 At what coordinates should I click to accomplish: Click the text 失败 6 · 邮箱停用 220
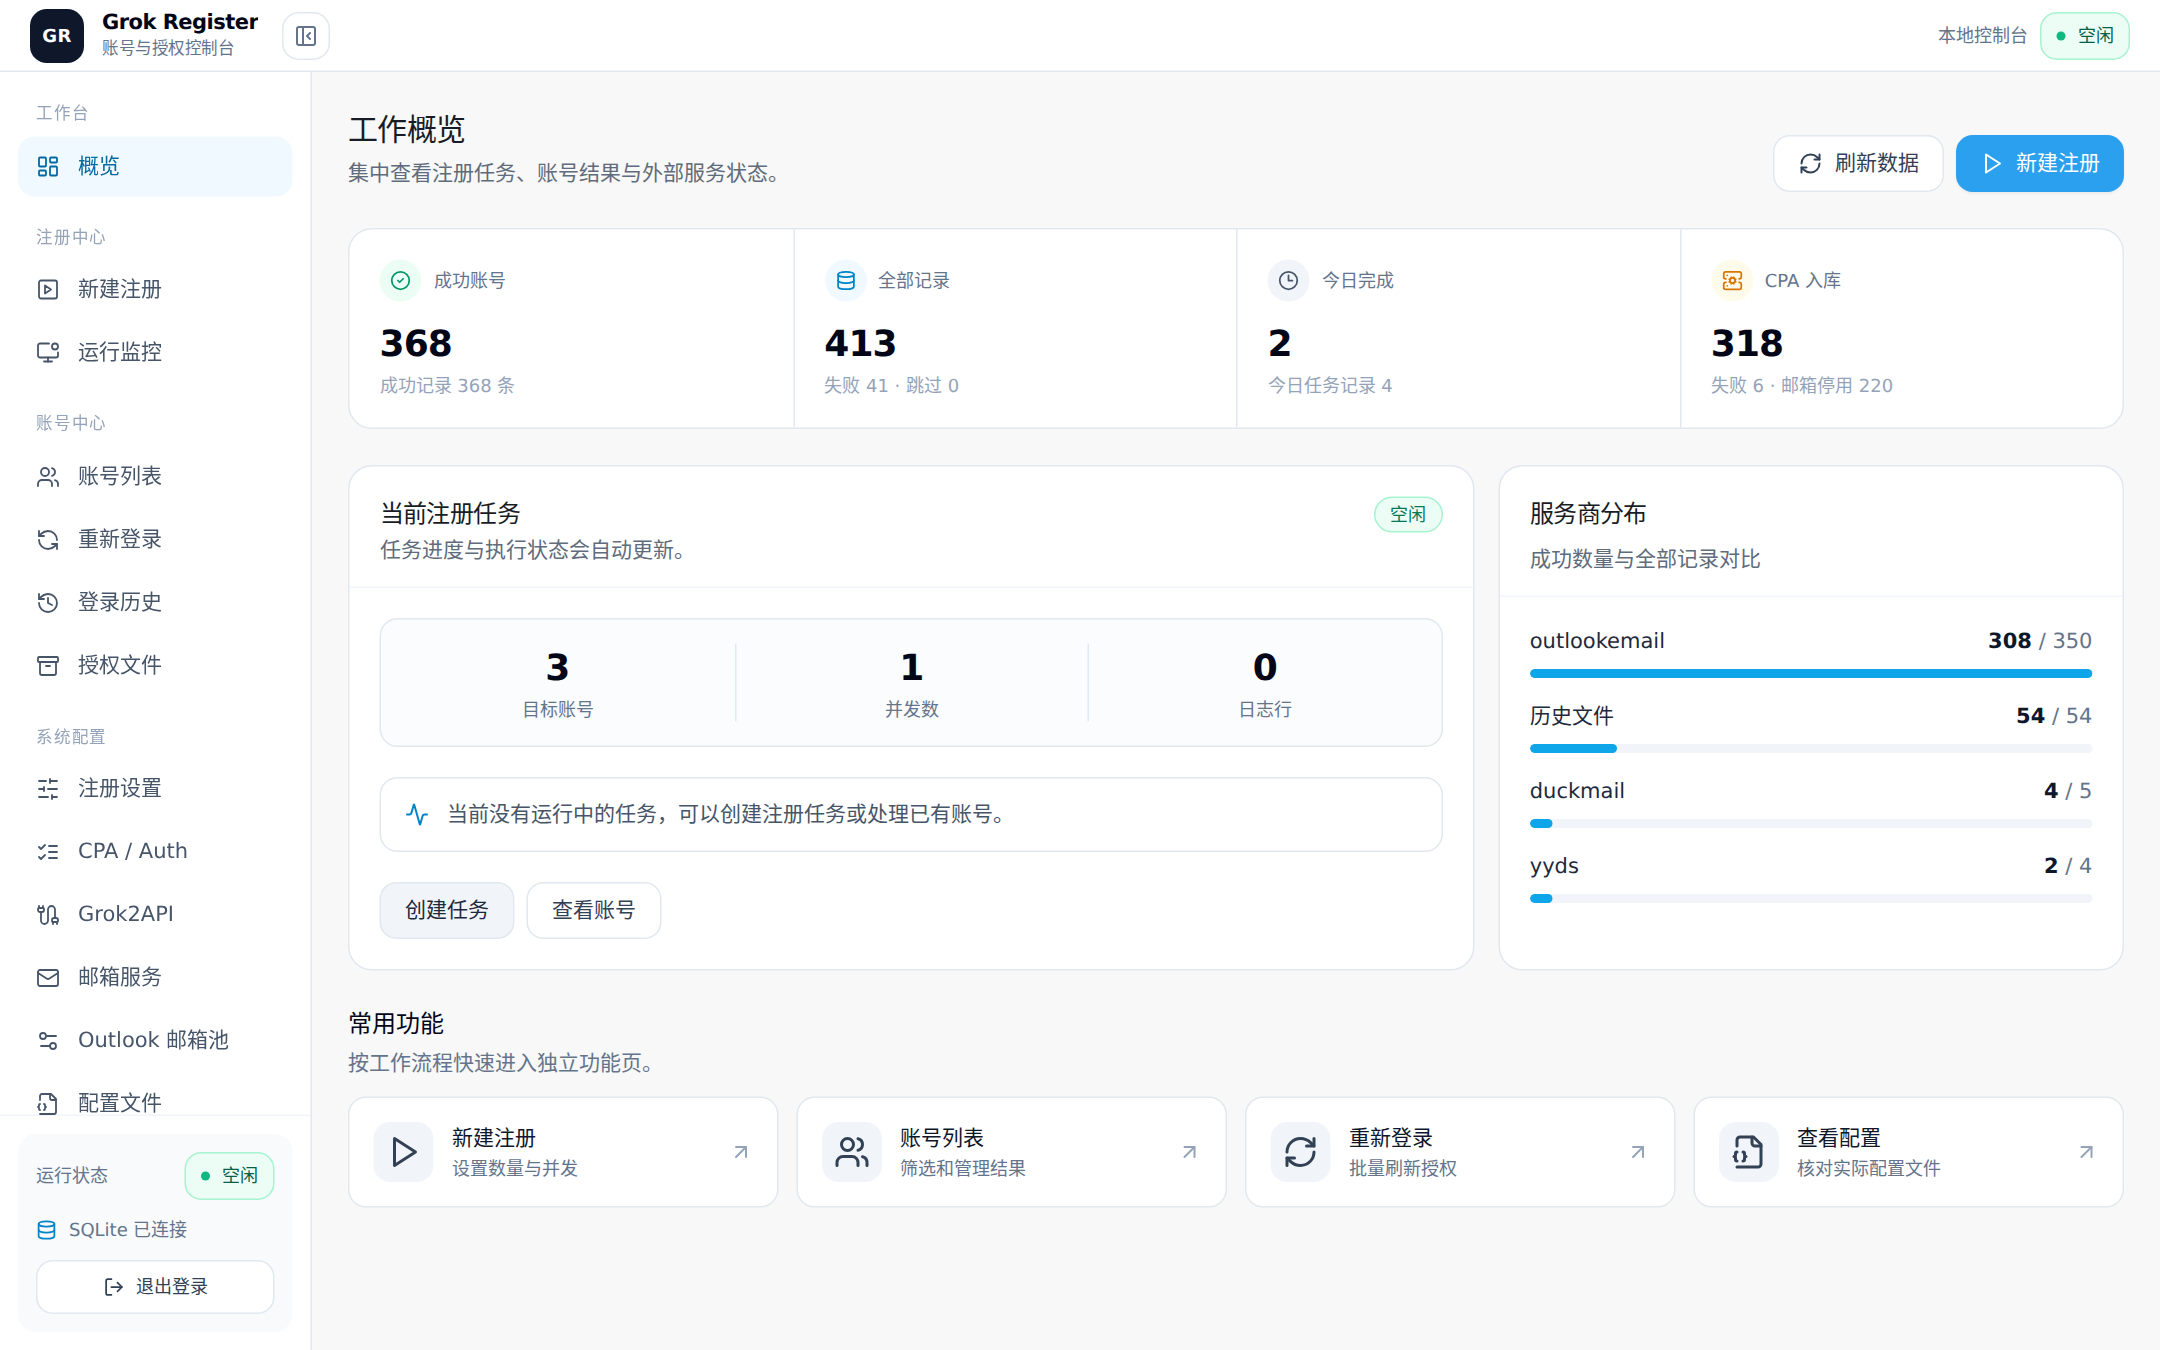click(x=1802, y=386)
